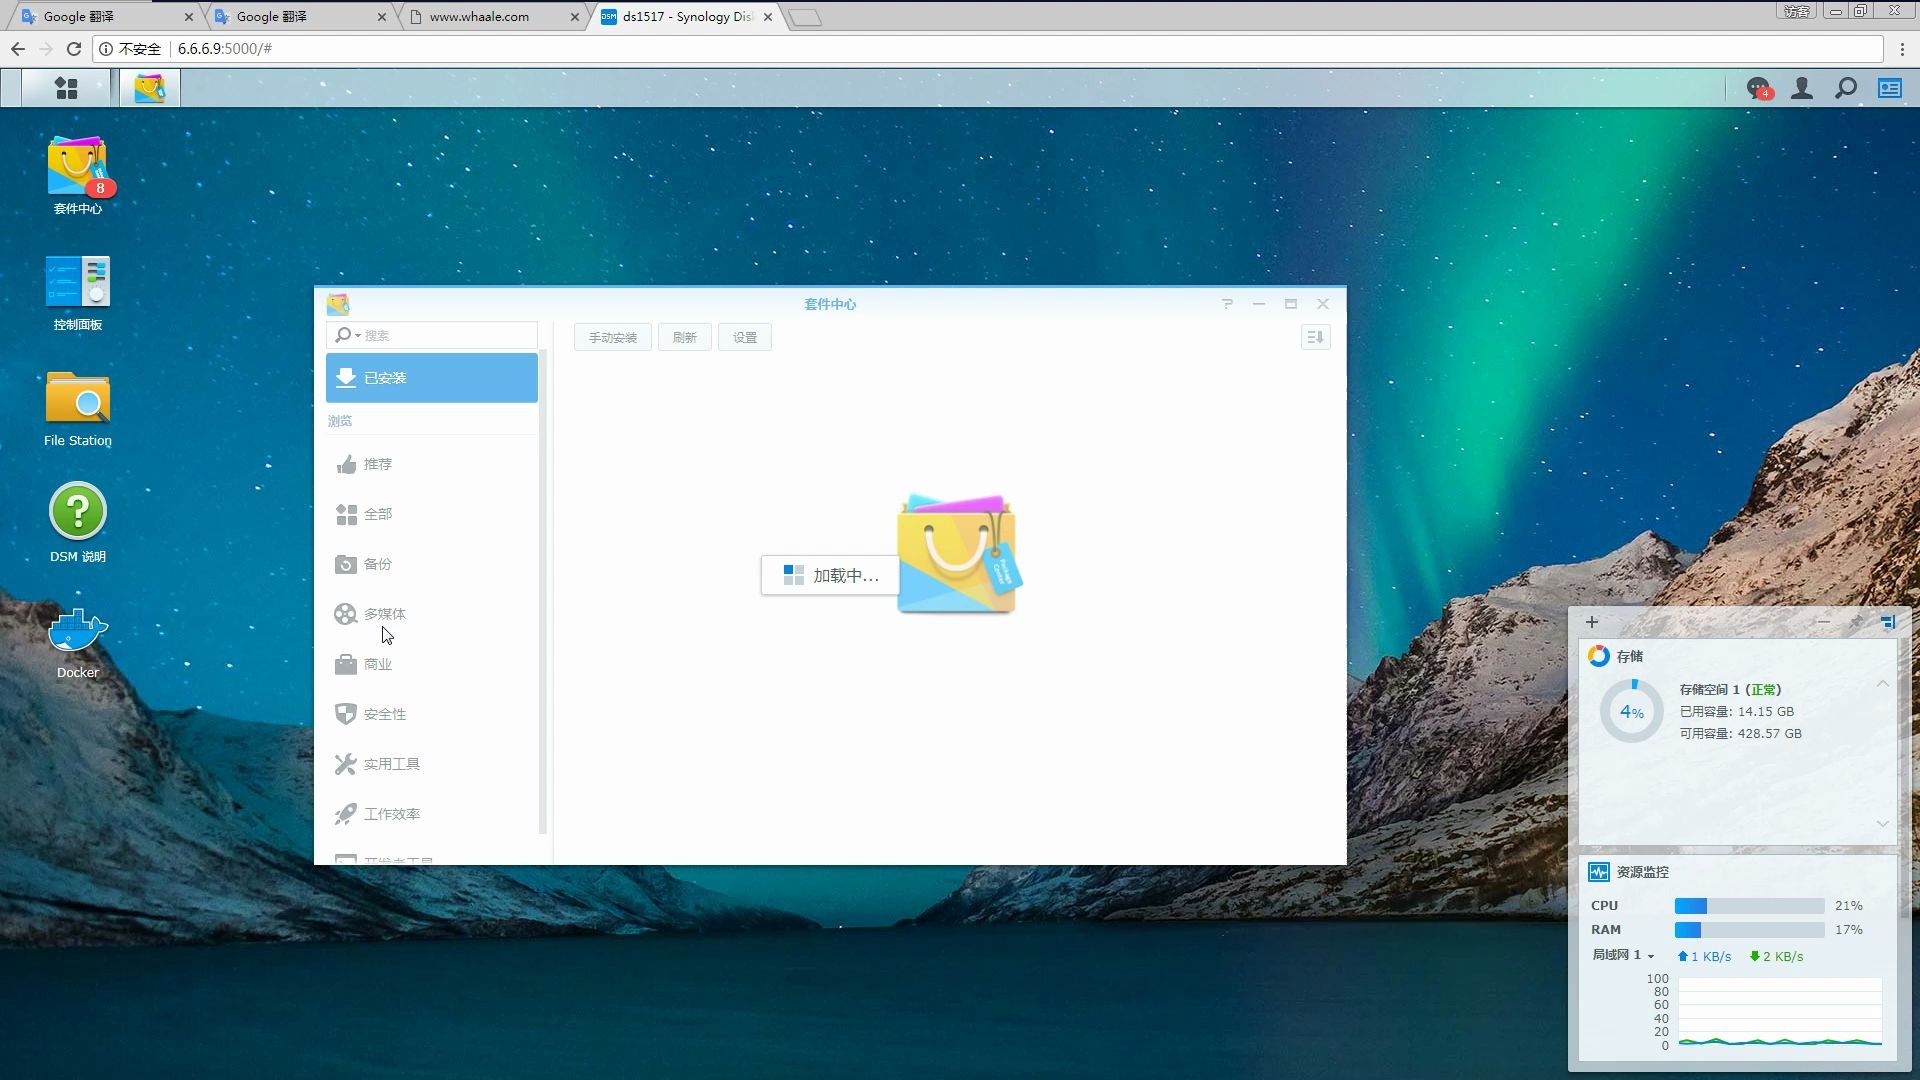The width and height of the screenshot is (1920, 1080).
Task: Close the www.whaale.com tab
Action: tap(575, 17)
